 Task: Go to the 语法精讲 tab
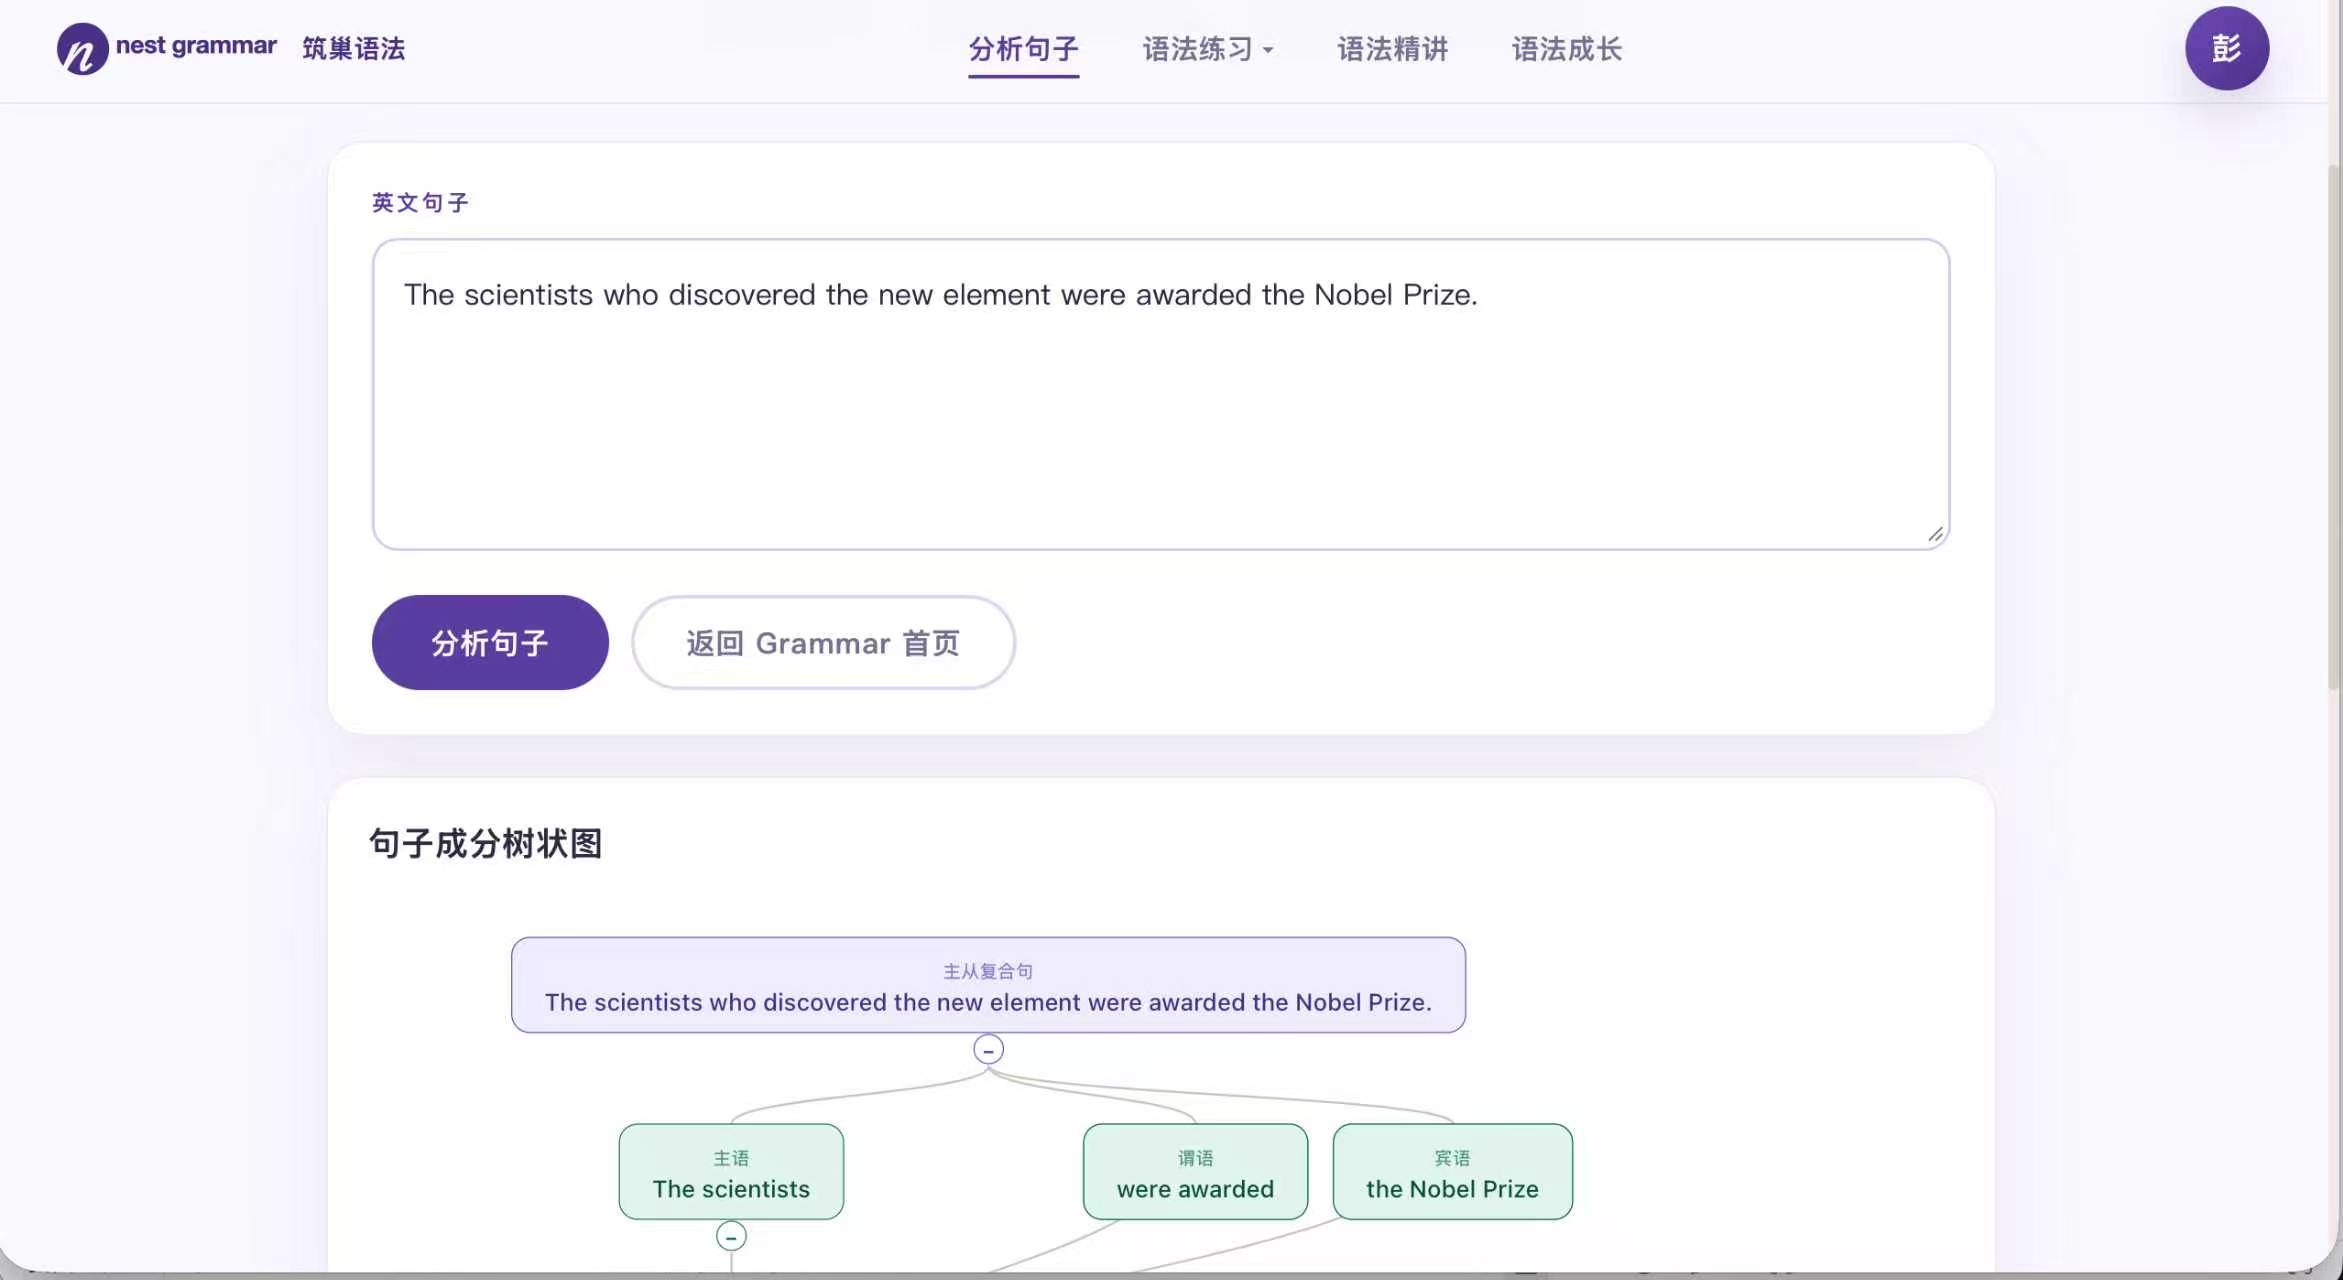coord(1392,49)
